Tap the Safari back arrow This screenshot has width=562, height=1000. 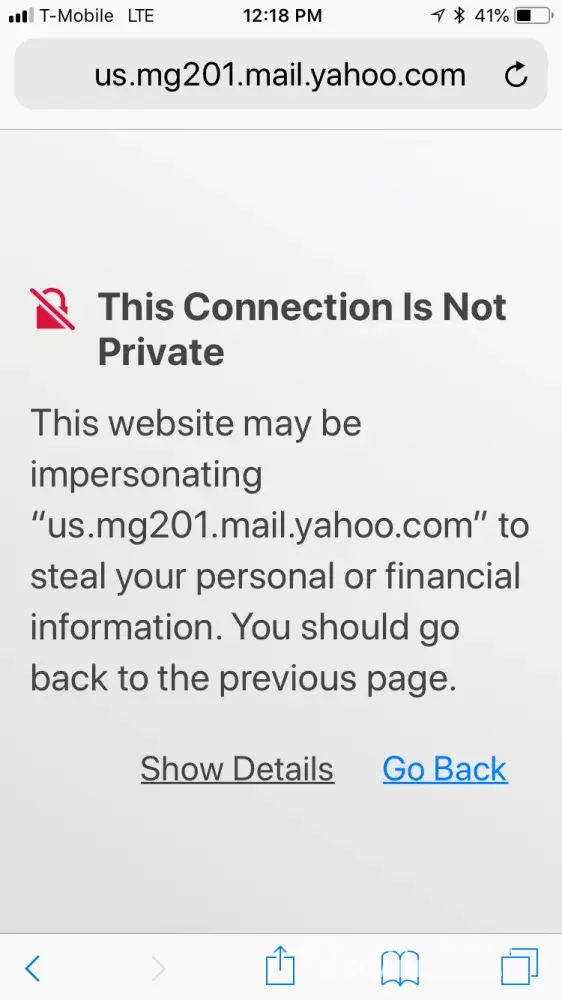pyautogui.click(x=33, y=968)
